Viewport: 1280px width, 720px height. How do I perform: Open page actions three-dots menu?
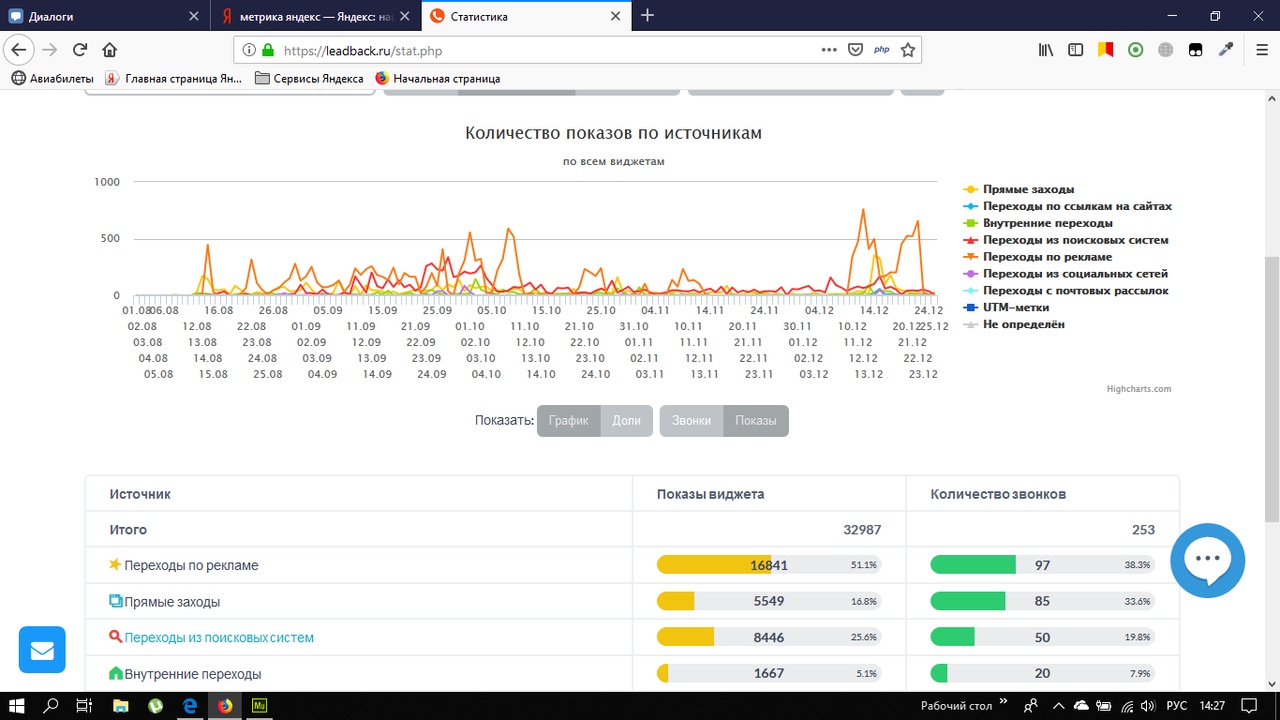click(x=829, y=50)
